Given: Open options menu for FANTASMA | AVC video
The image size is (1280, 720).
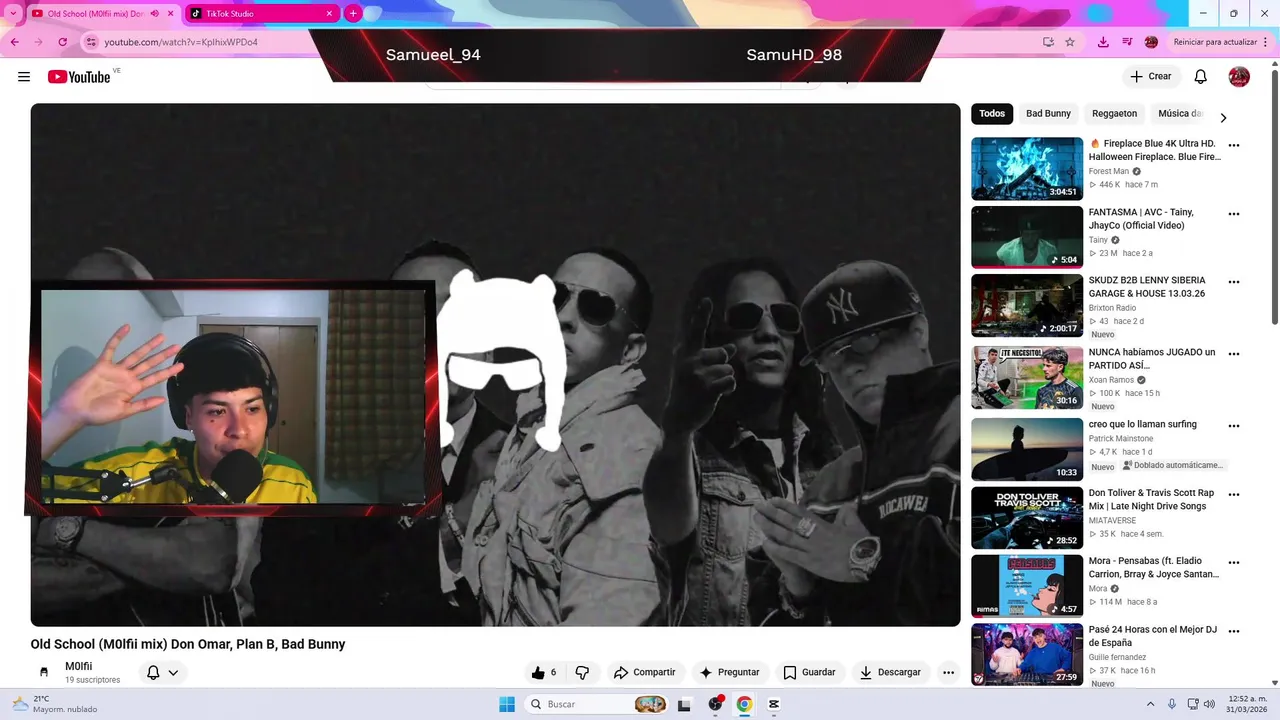Looking at the screenshot, I should coord(1233,214).
